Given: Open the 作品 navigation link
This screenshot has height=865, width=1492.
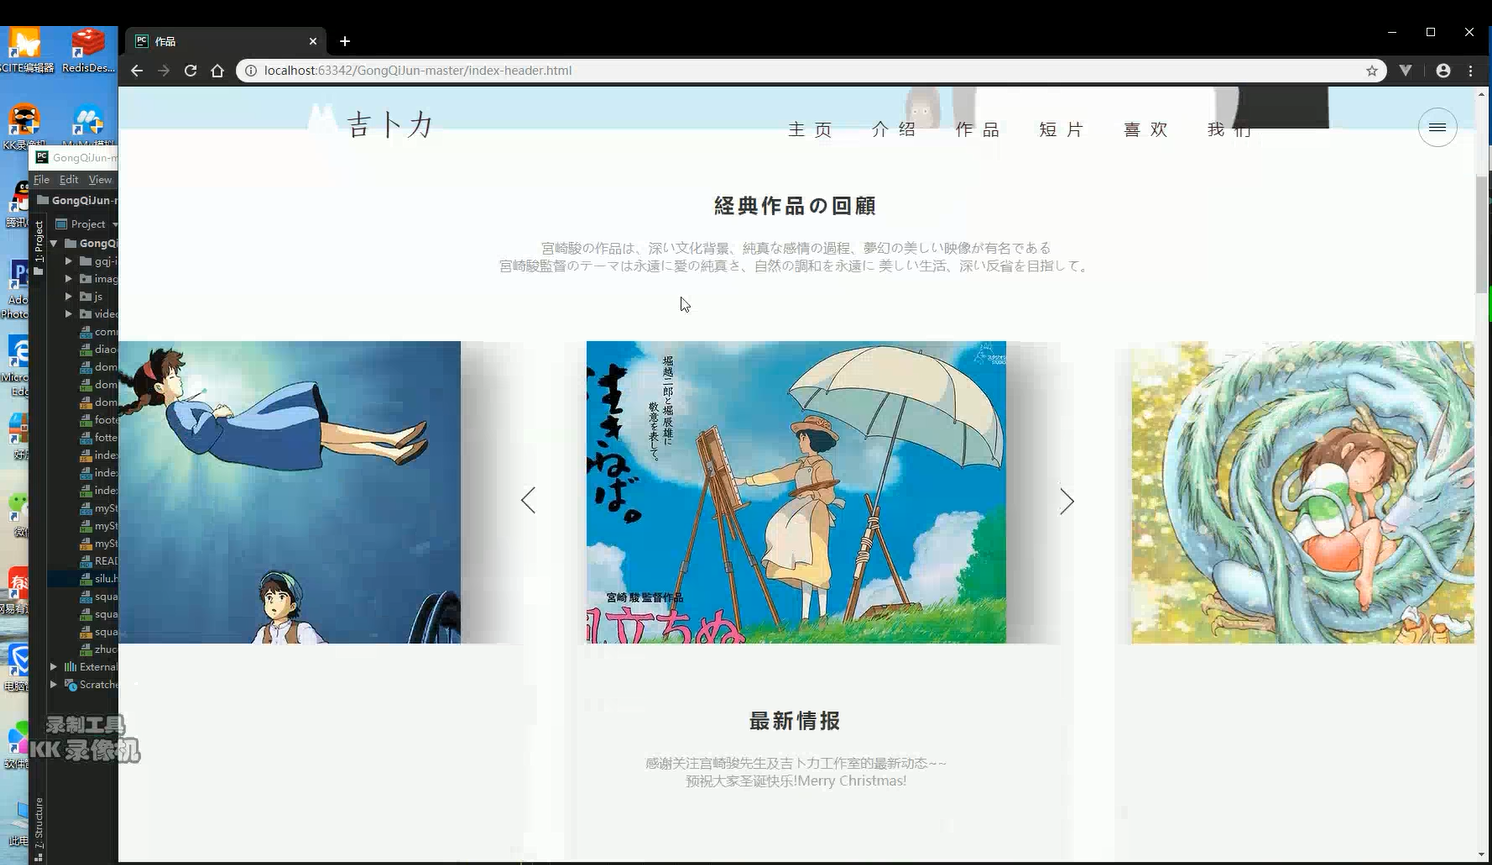Looking at the screenshot, I should (978, 130).
